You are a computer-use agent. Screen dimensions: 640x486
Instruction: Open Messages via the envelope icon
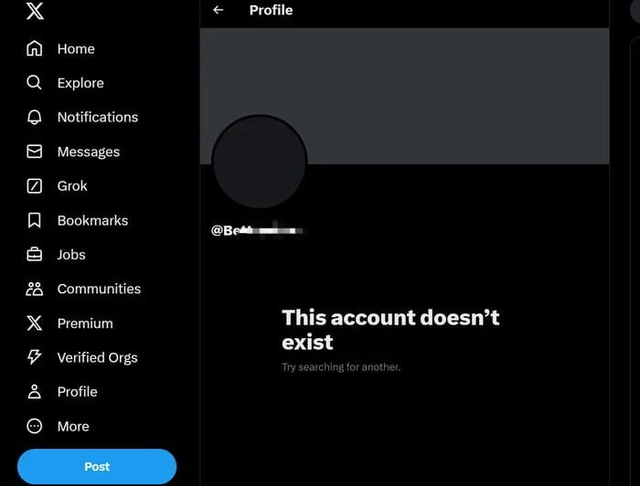pos(34,151)
